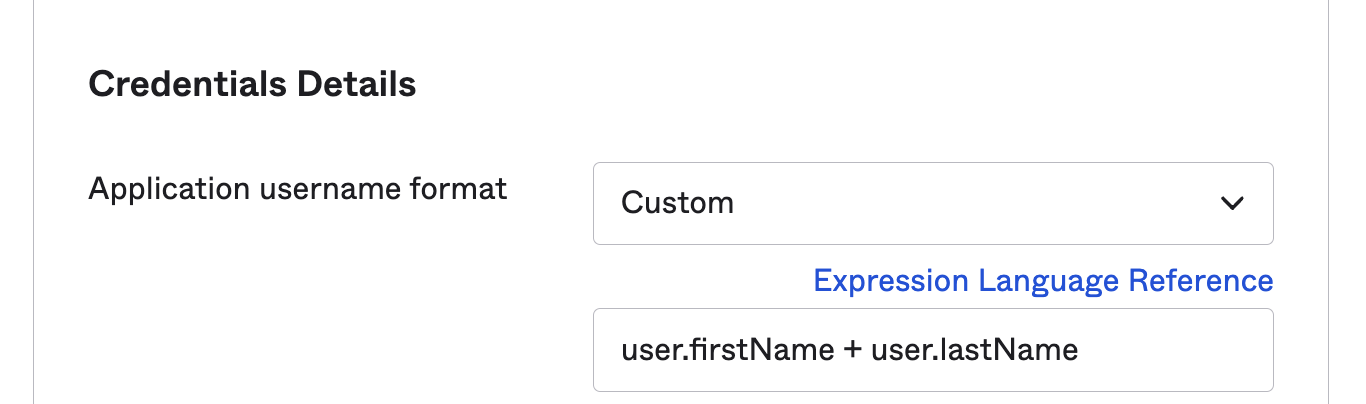Click the Application username format label
Screen dimensions: 1366x404
click(x=298, y=188)
